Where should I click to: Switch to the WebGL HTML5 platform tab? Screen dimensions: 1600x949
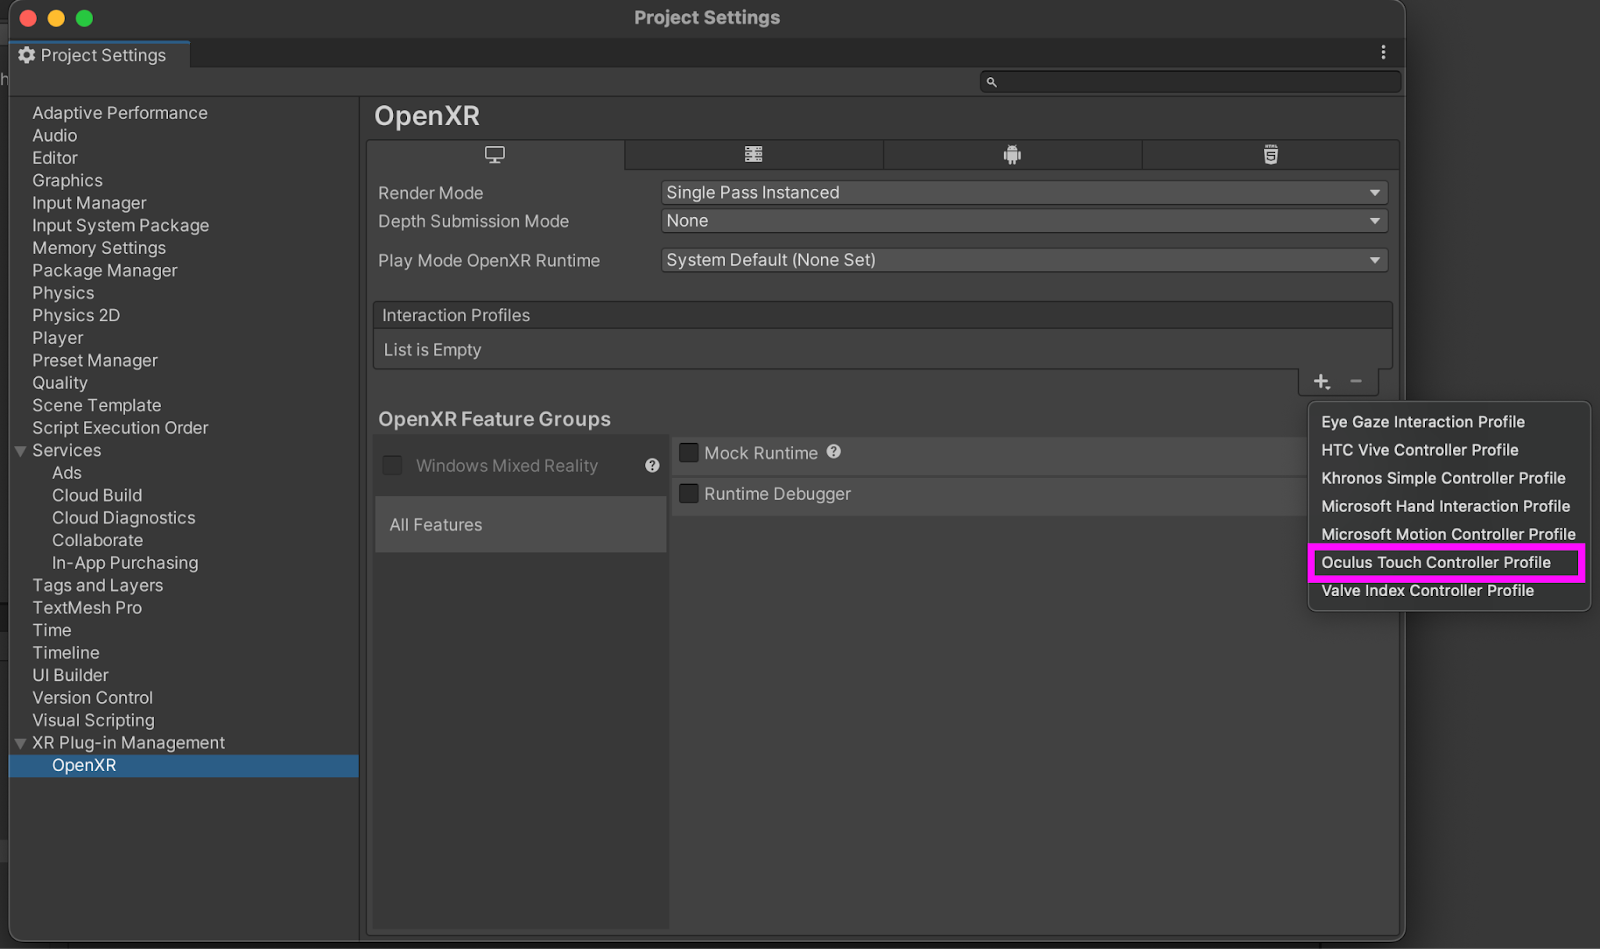point(1270,155)
